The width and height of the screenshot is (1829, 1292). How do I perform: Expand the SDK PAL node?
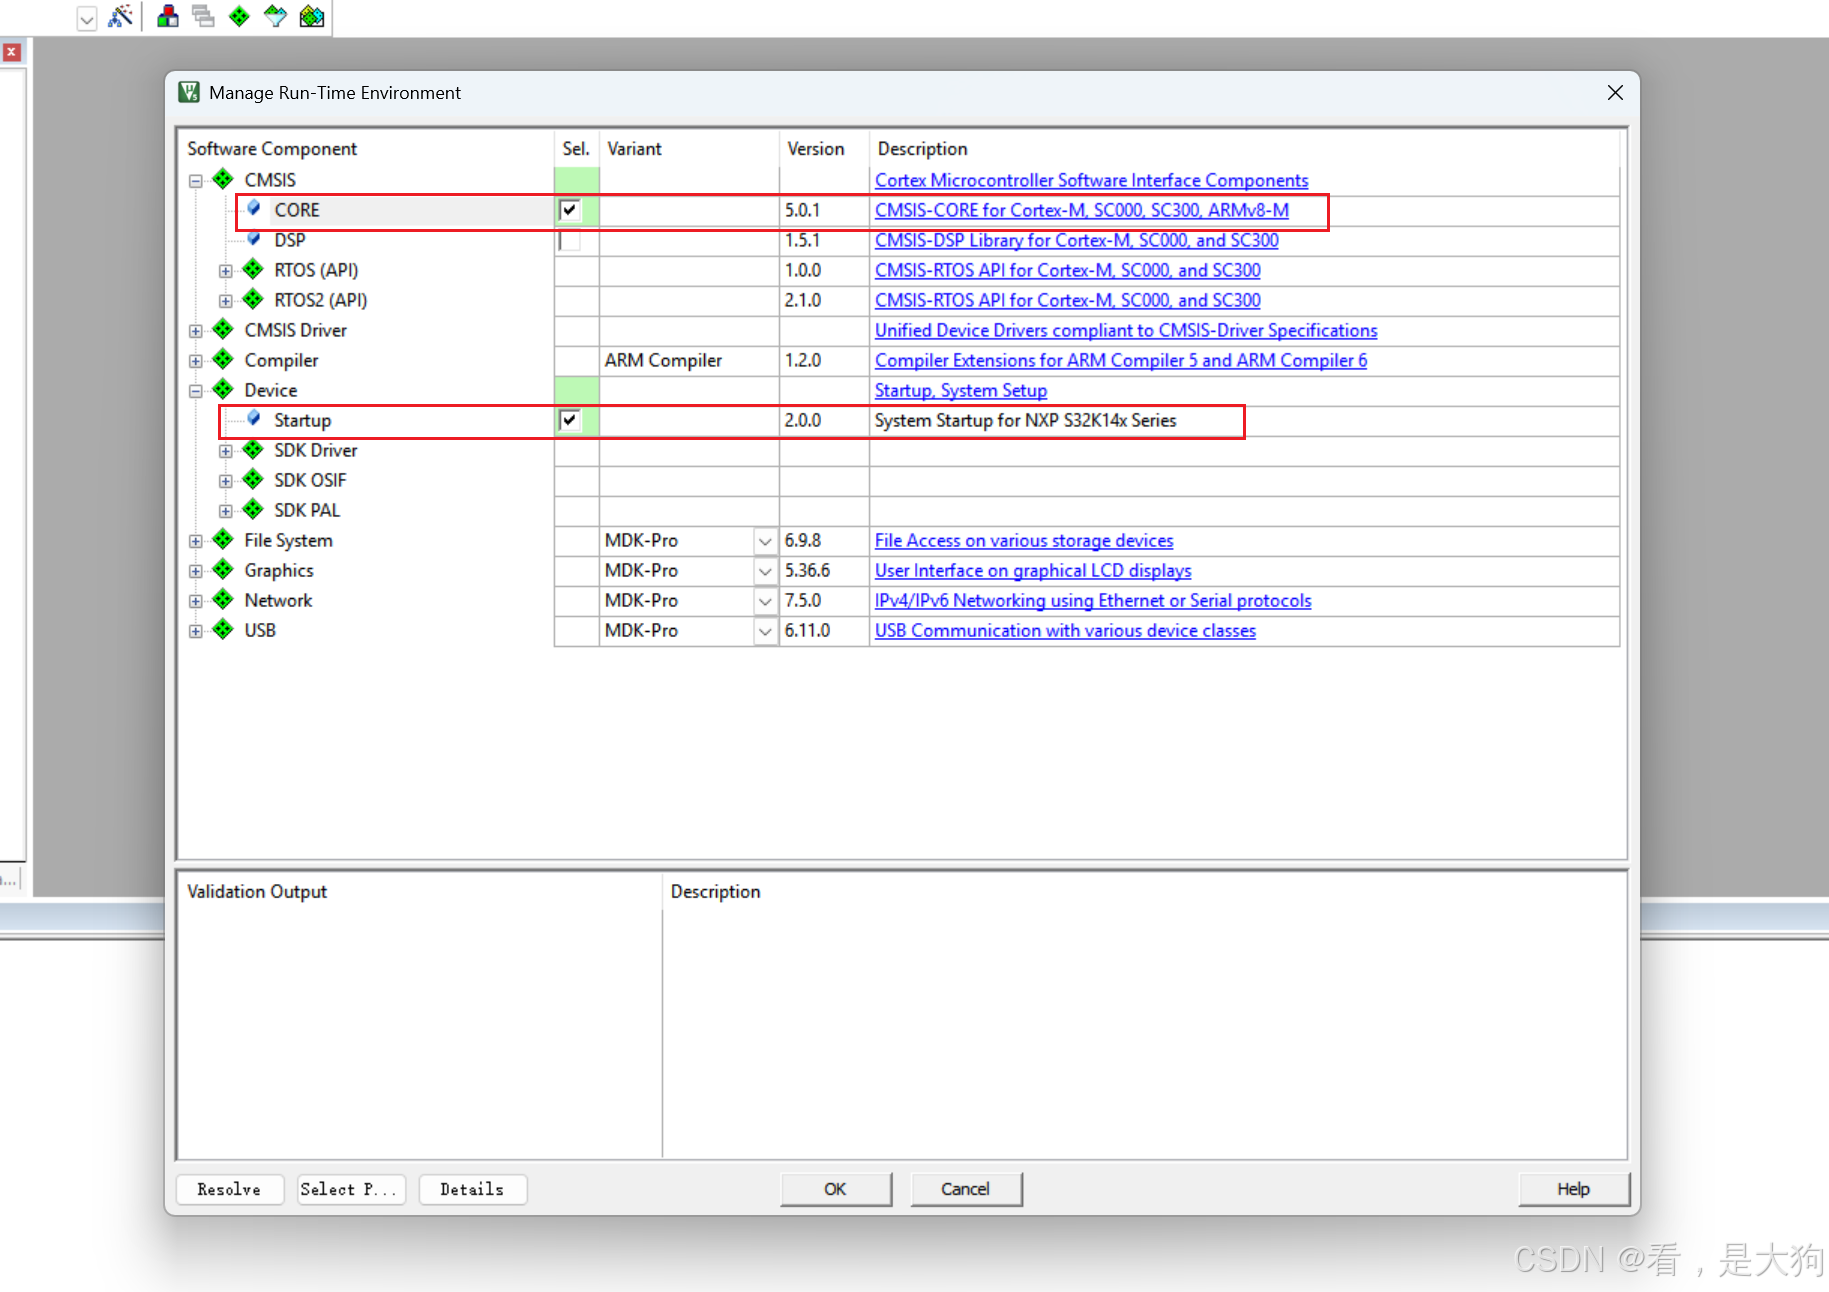pyautogui.click(x=226, y=511)
